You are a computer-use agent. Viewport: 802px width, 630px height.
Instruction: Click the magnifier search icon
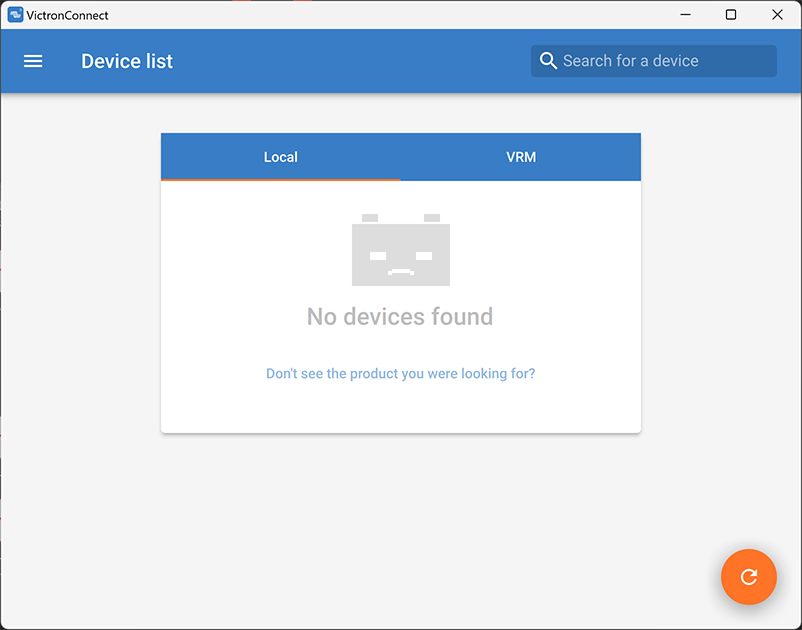[548, 61]
